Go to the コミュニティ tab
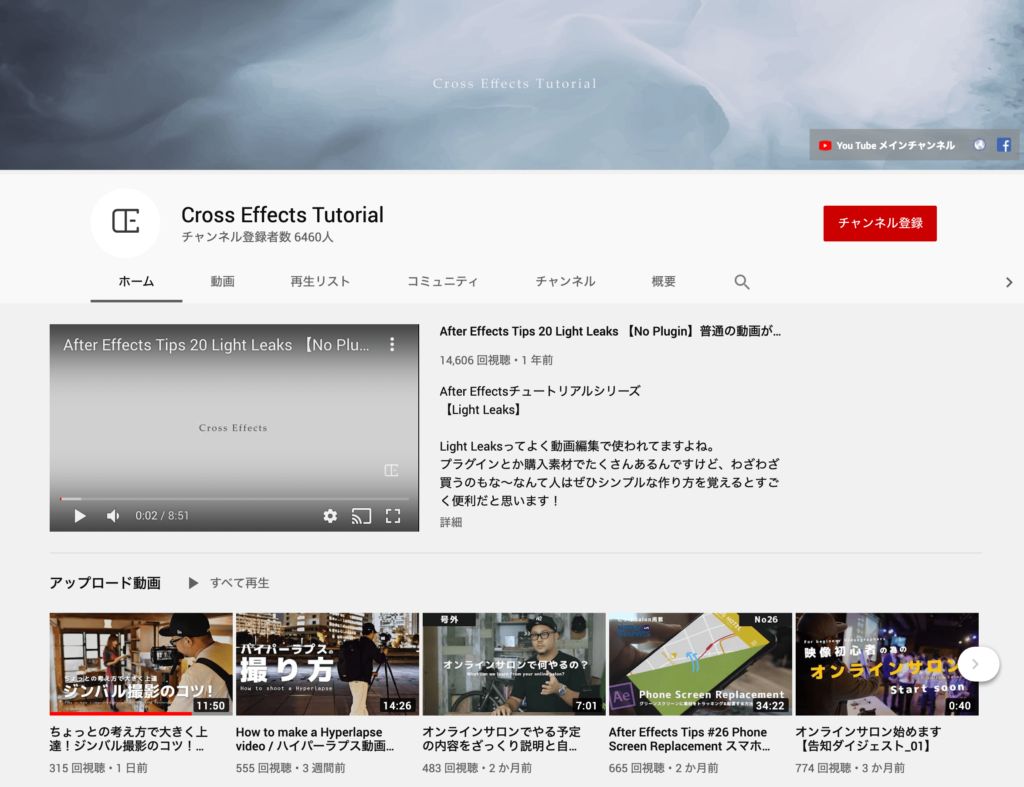The height and width of the screenshot is (787, 1024). (443, 281)
